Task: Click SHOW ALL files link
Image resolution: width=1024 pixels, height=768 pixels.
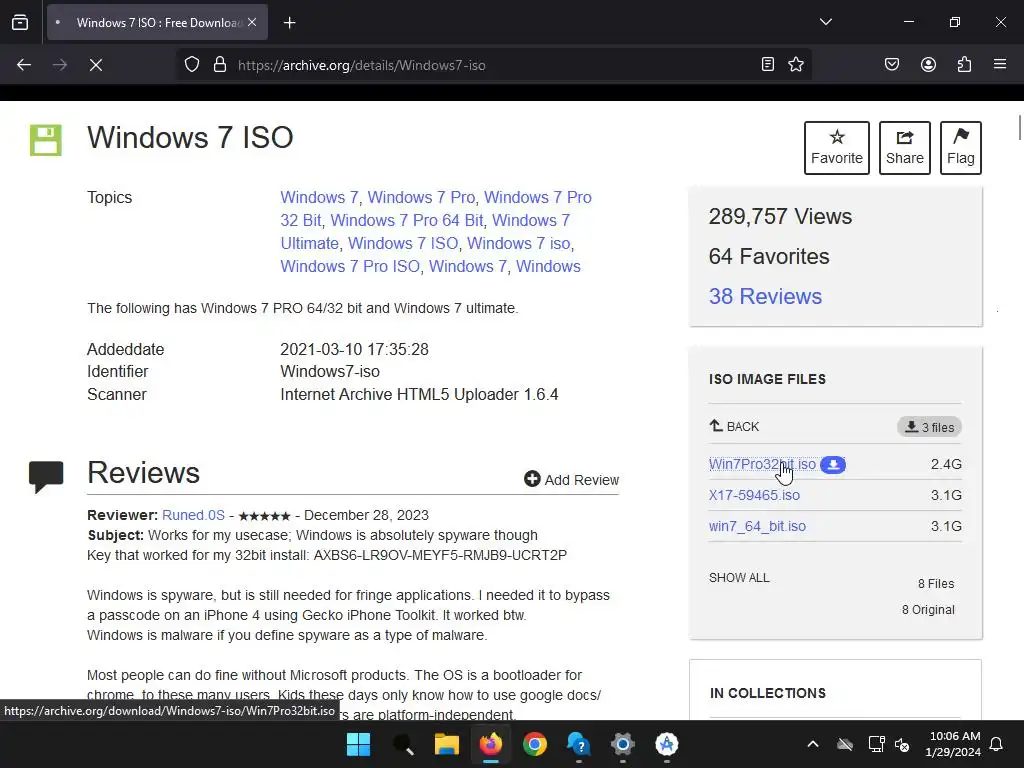Action: (x=739, y=578)
